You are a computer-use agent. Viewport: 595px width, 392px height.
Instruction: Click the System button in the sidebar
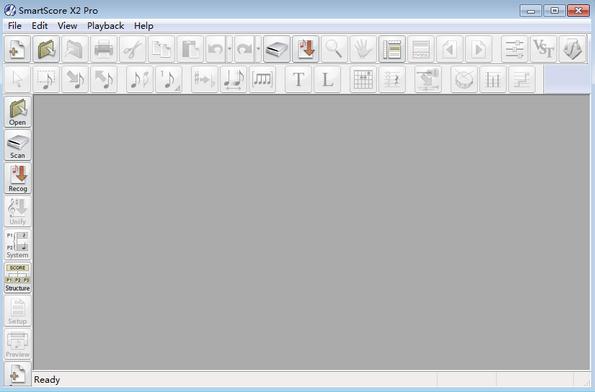click(17, 245)
